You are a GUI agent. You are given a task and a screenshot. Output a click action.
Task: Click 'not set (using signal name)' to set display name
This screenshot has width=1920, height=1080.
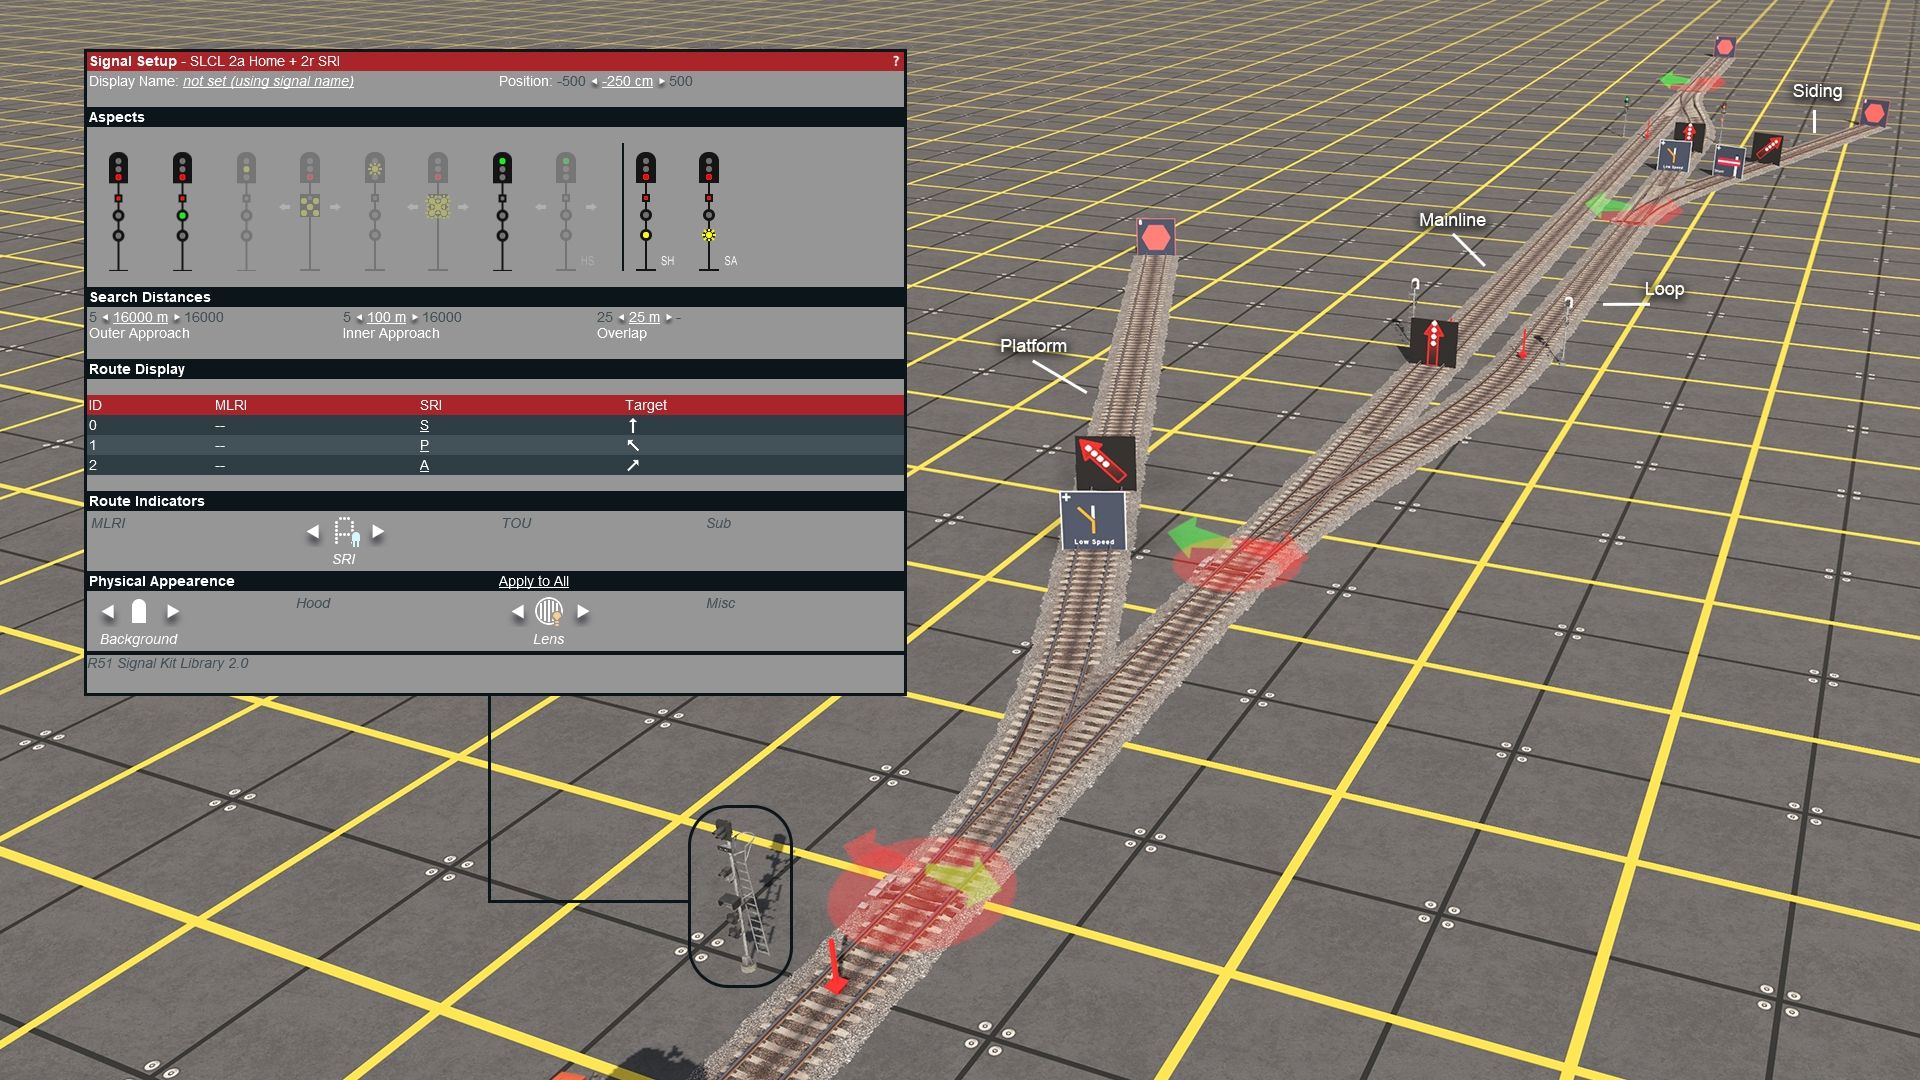click(x=266, y=82)
